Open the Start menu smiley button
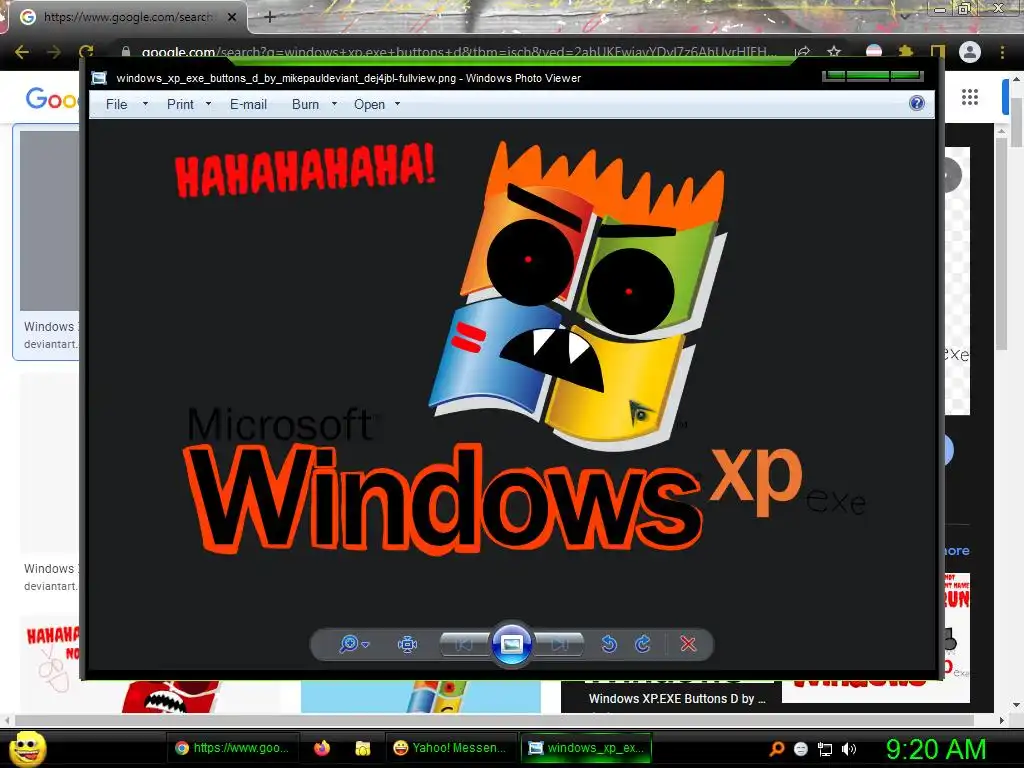Image resolution: width=1024 pixels, height=768 pixels. (27, 749)
